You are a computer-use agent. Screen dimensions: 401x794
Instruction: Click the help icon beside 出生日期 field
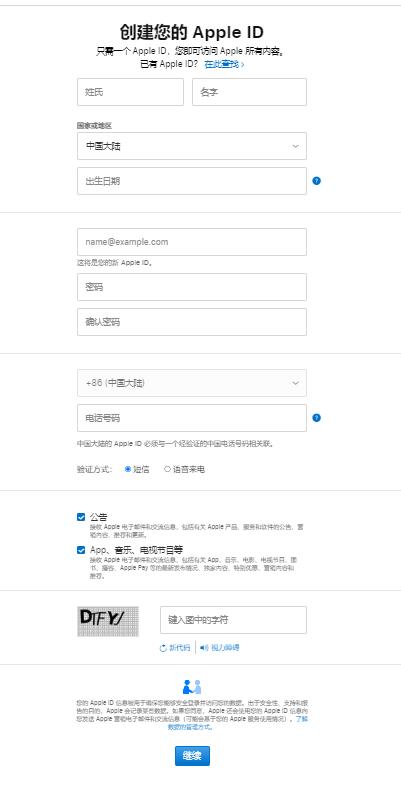(x=316, y=181)
